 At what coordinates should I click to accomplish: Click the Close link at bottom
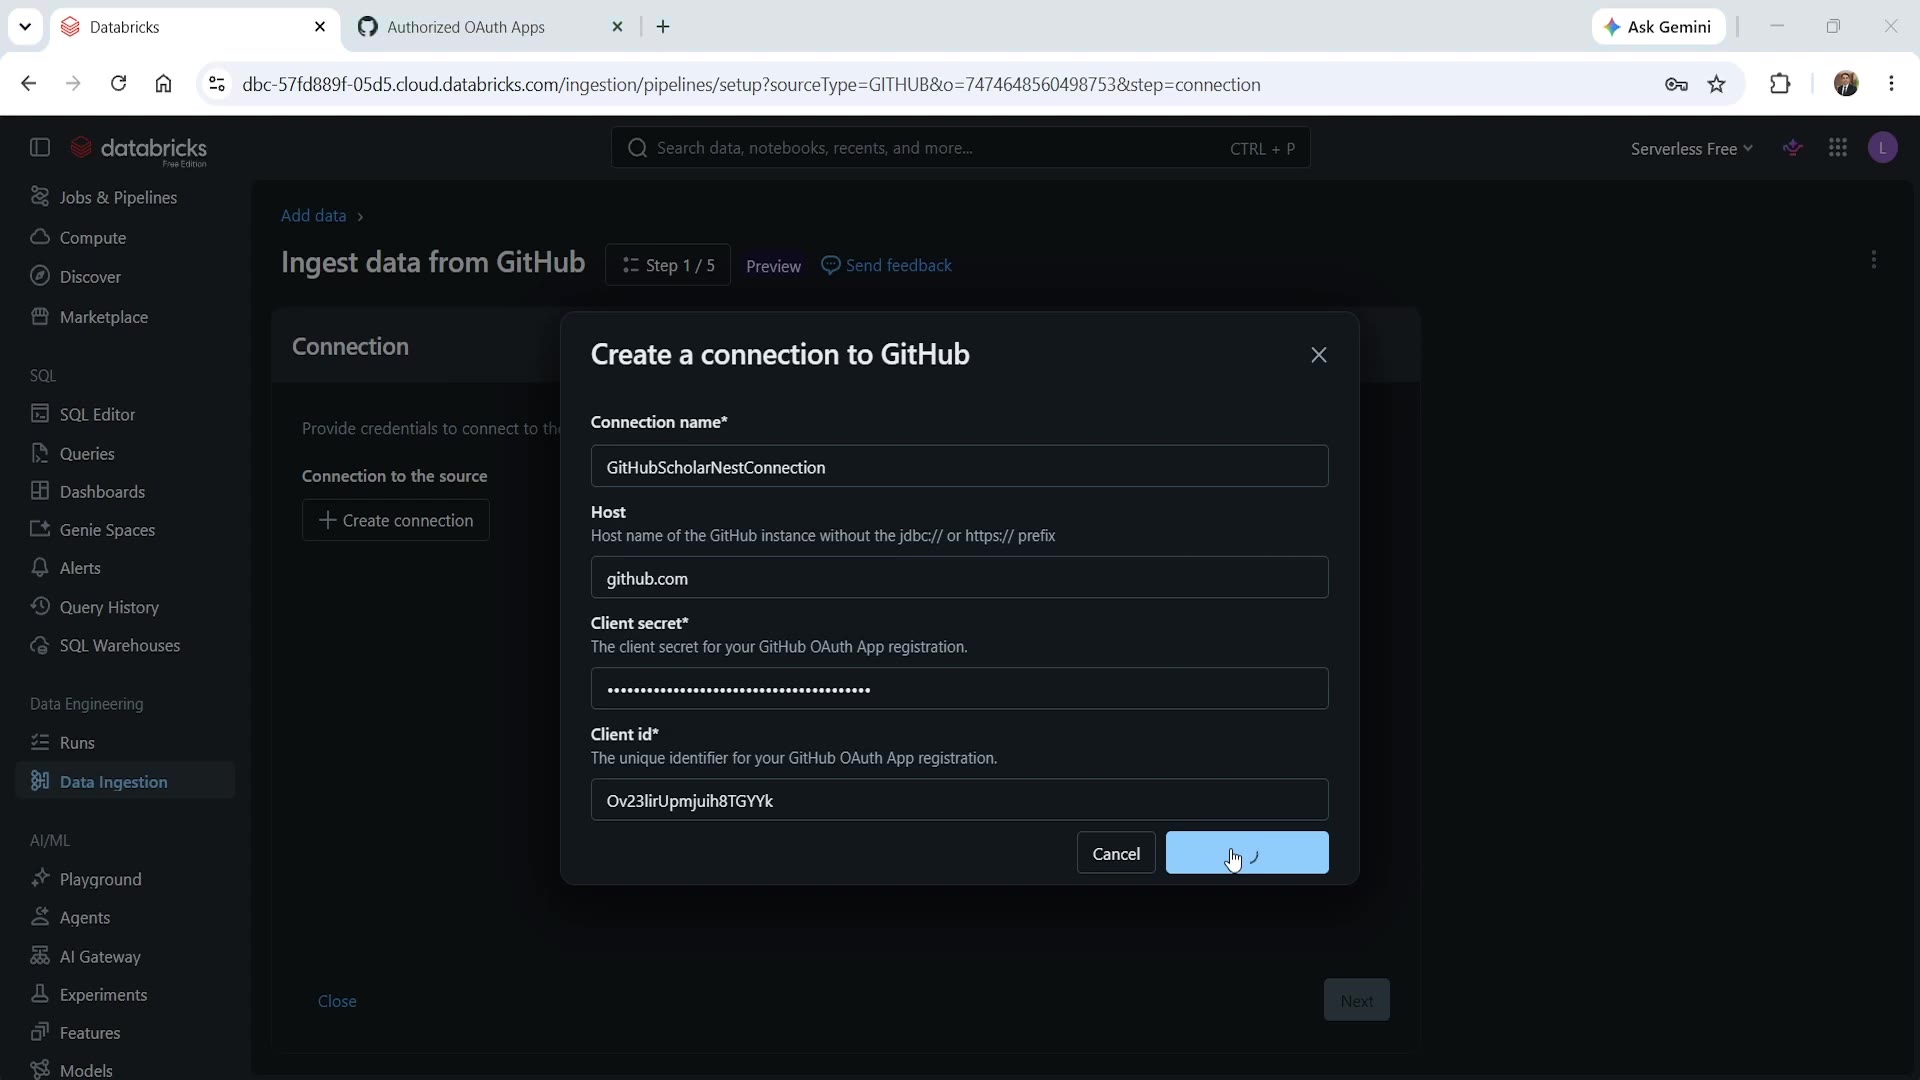(337, 1001)
